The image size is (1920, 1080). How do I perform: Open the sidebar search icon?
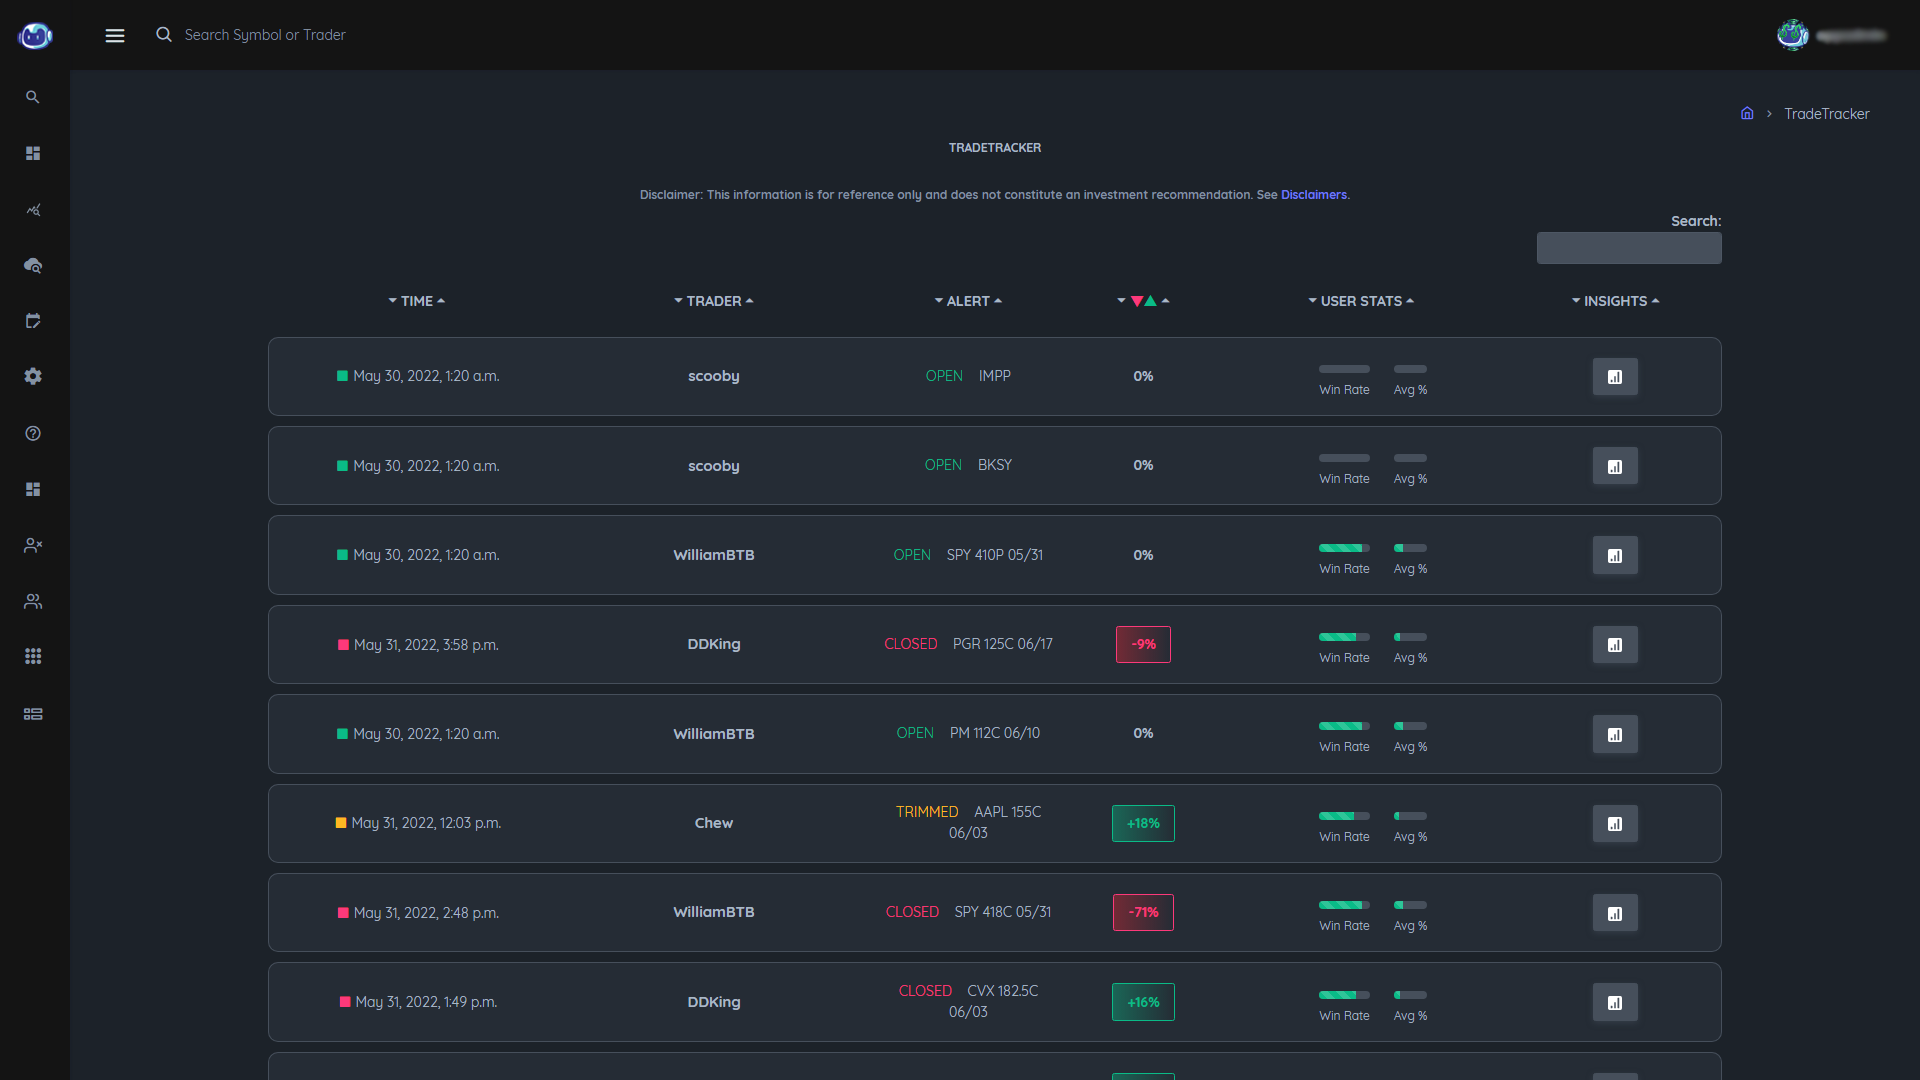pyautogui.click(x=33, y=97)
